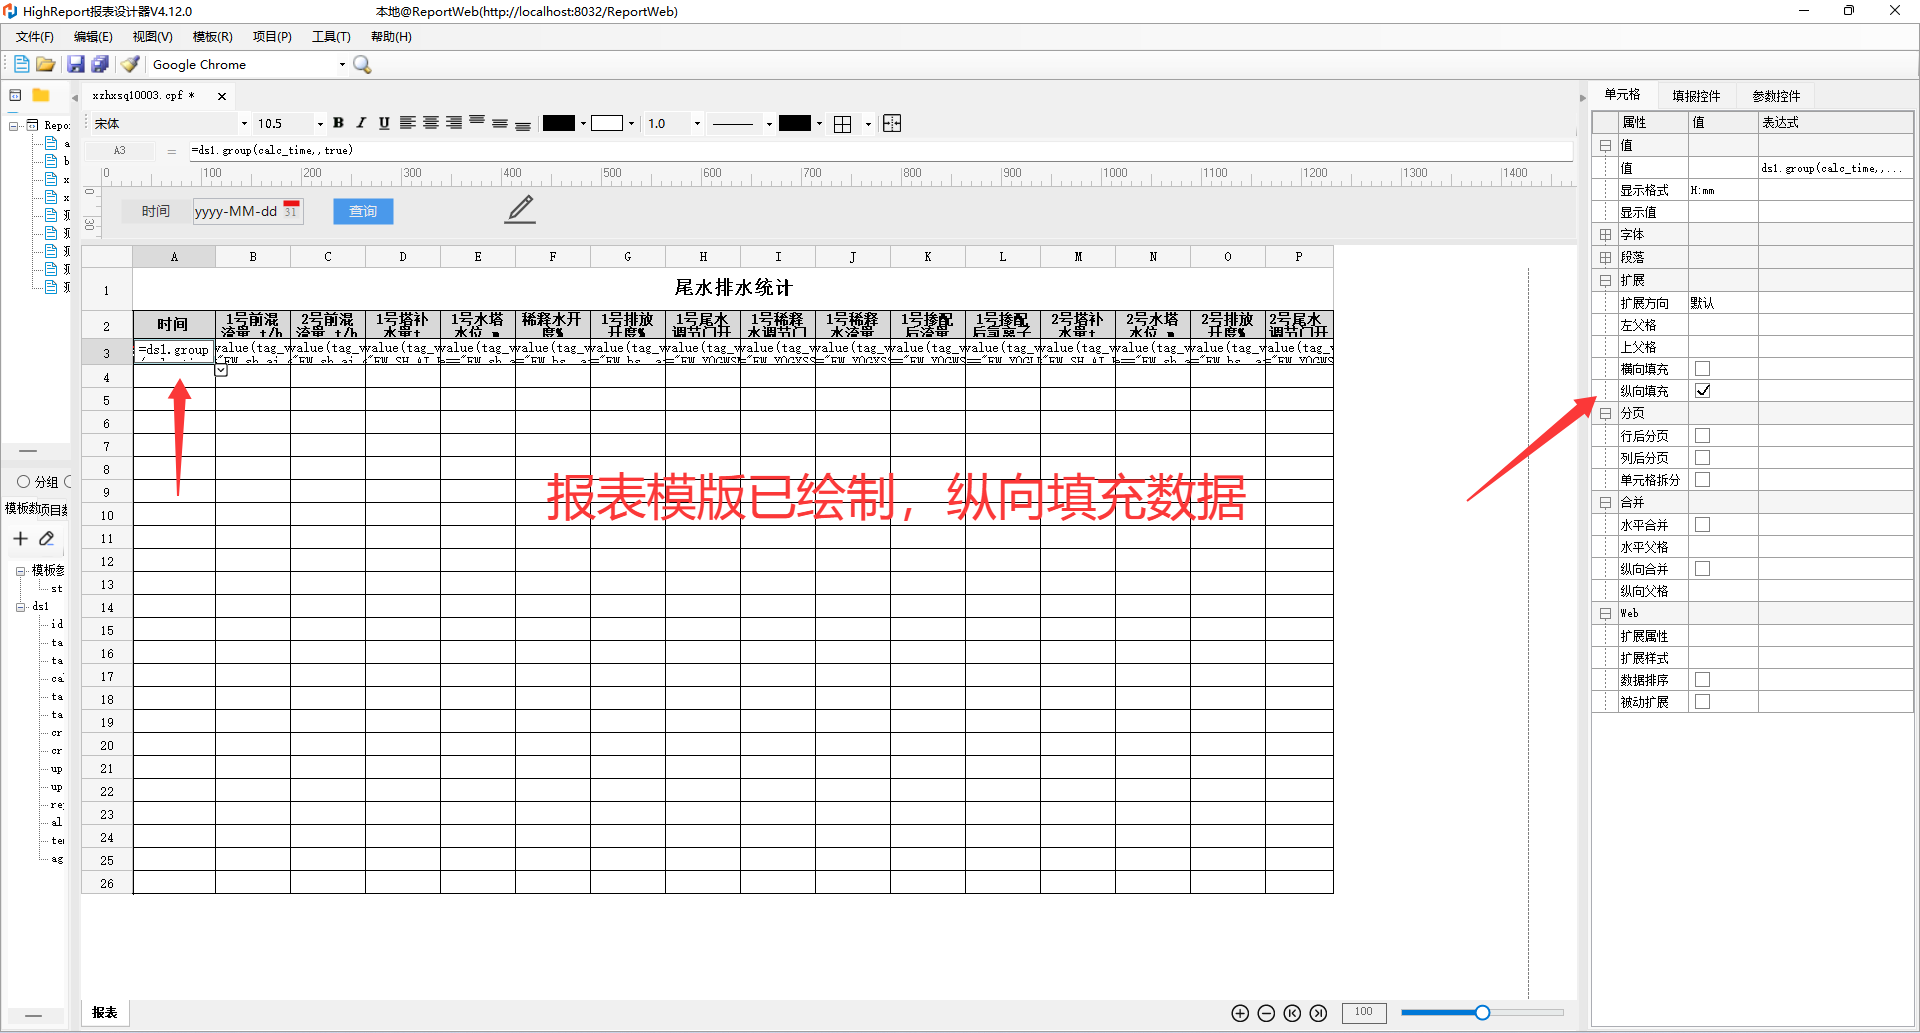The image size is (1920, 1033).
Task: Select the 报表 sheet tab
Action: [105, 1013]
